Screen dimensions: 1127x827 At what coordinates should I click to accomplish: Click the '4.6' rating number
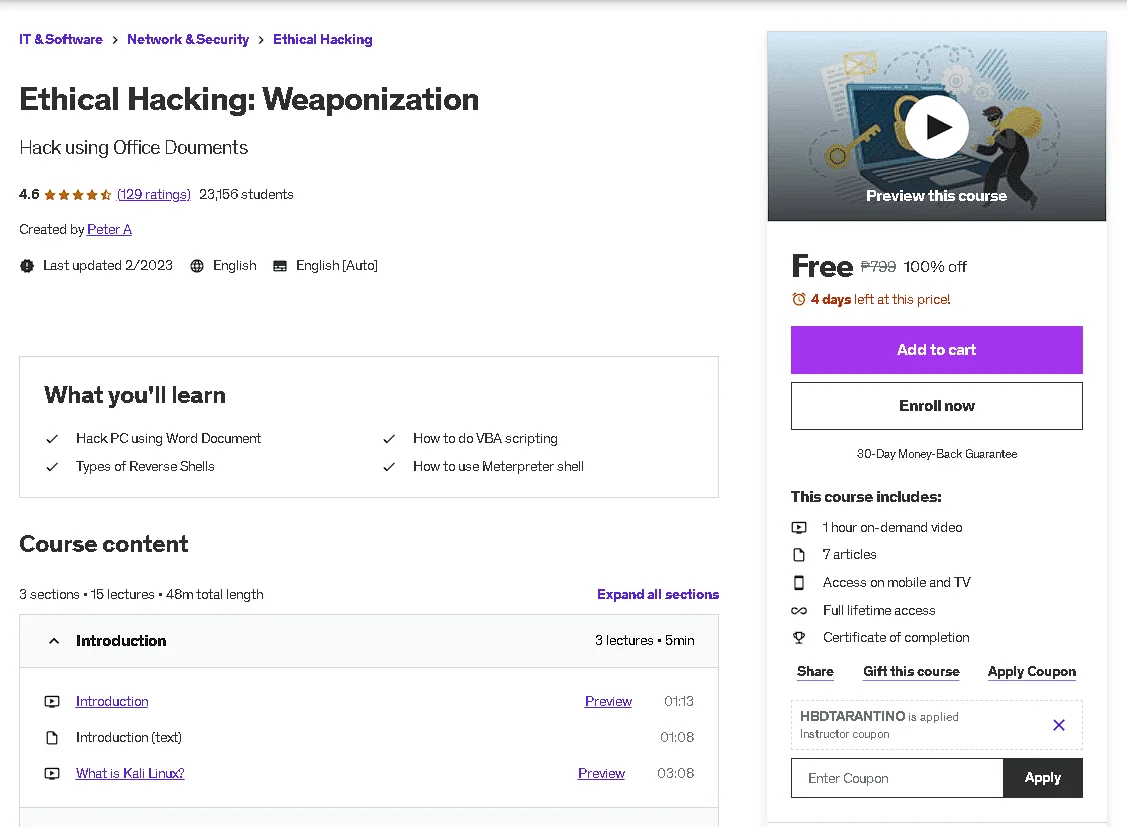(29, 195)
